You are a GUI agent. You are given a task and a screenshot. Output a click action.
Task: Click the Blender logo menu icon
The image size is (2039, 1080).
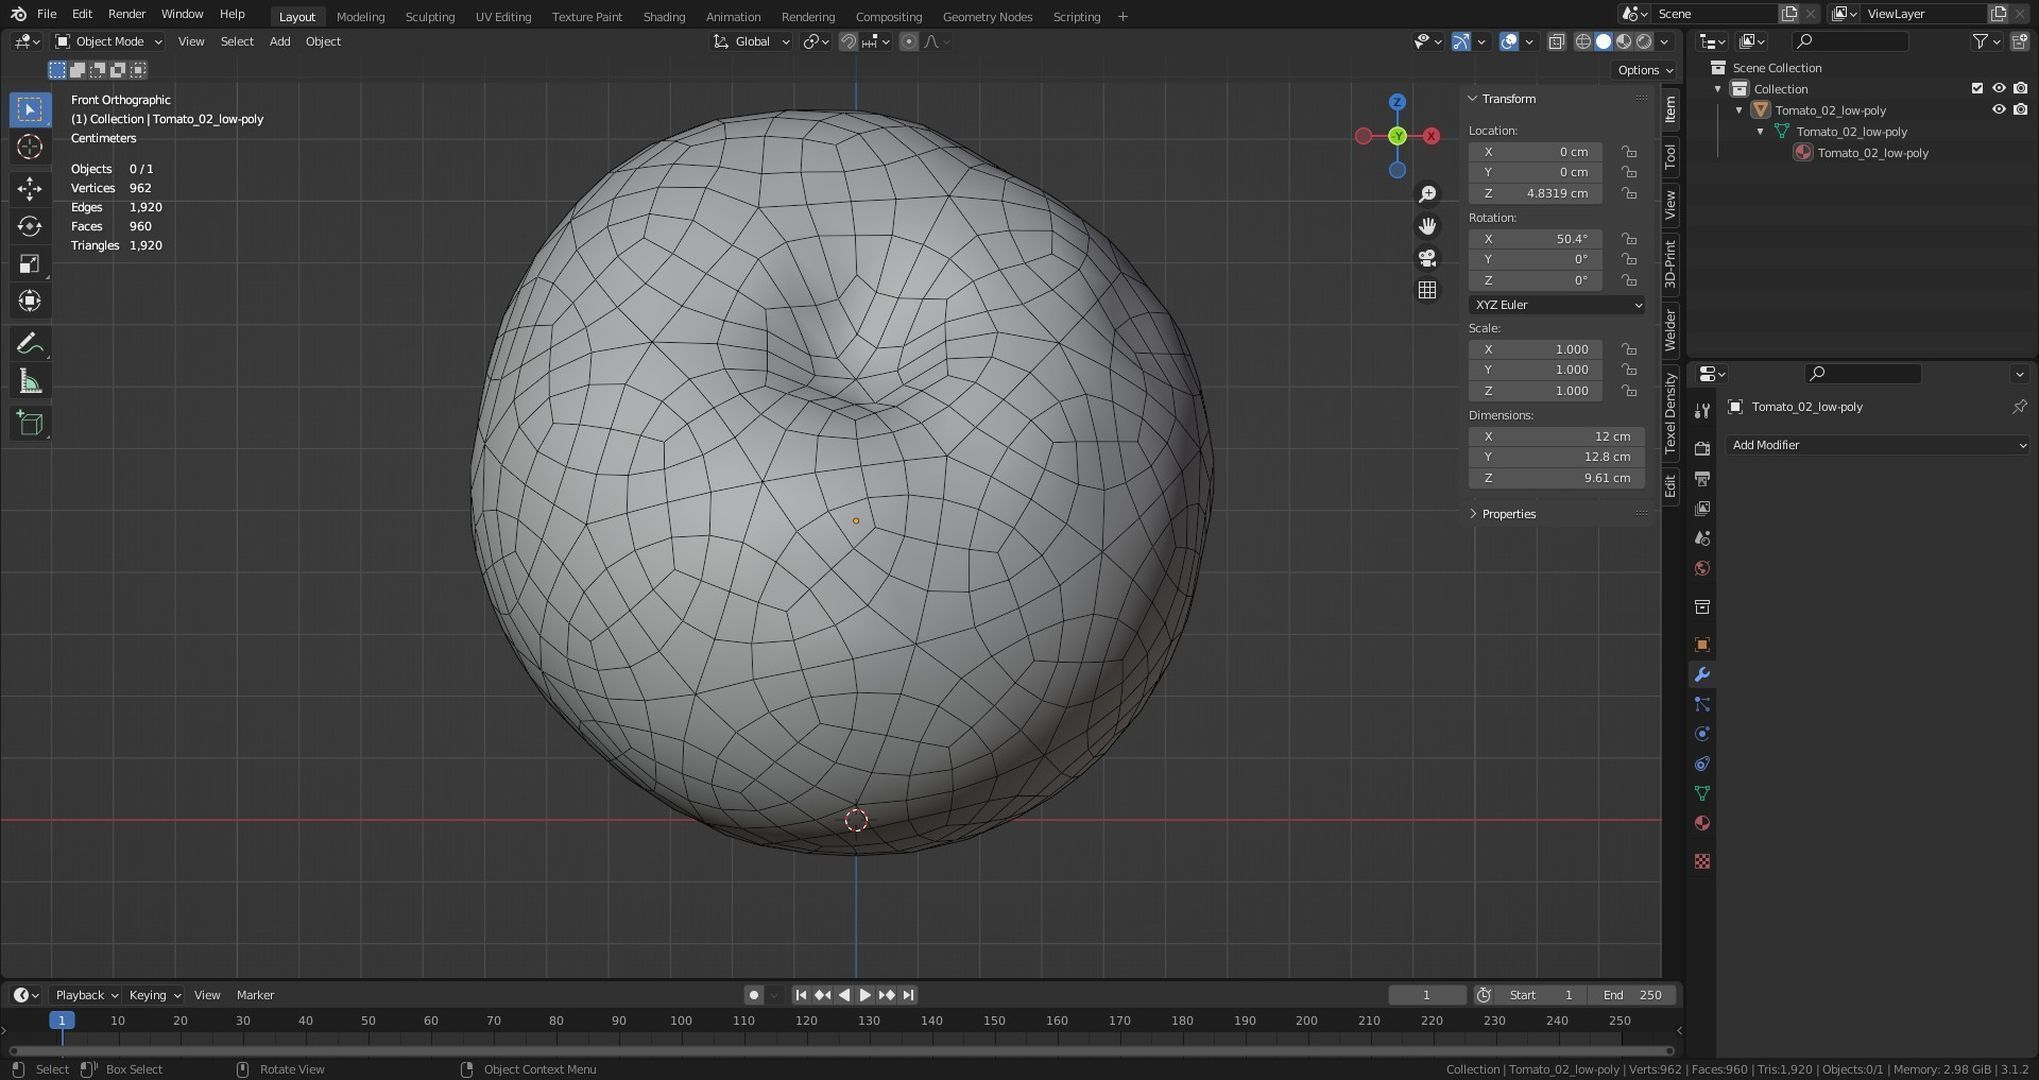pos(17,14)
